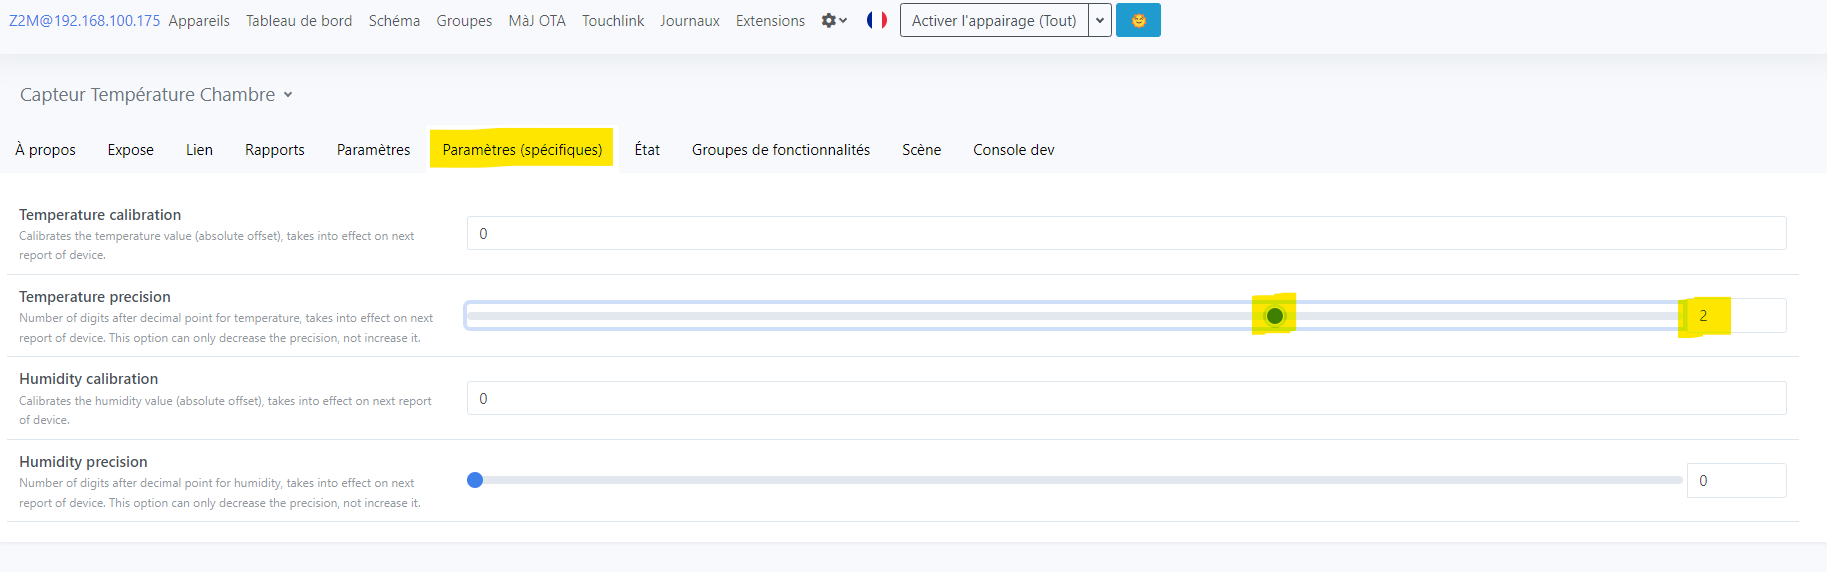The width and height of the screenshot is (1827, 572).
Task: Select Paramètres (spécifiques) tab
Action: point(522,149)
